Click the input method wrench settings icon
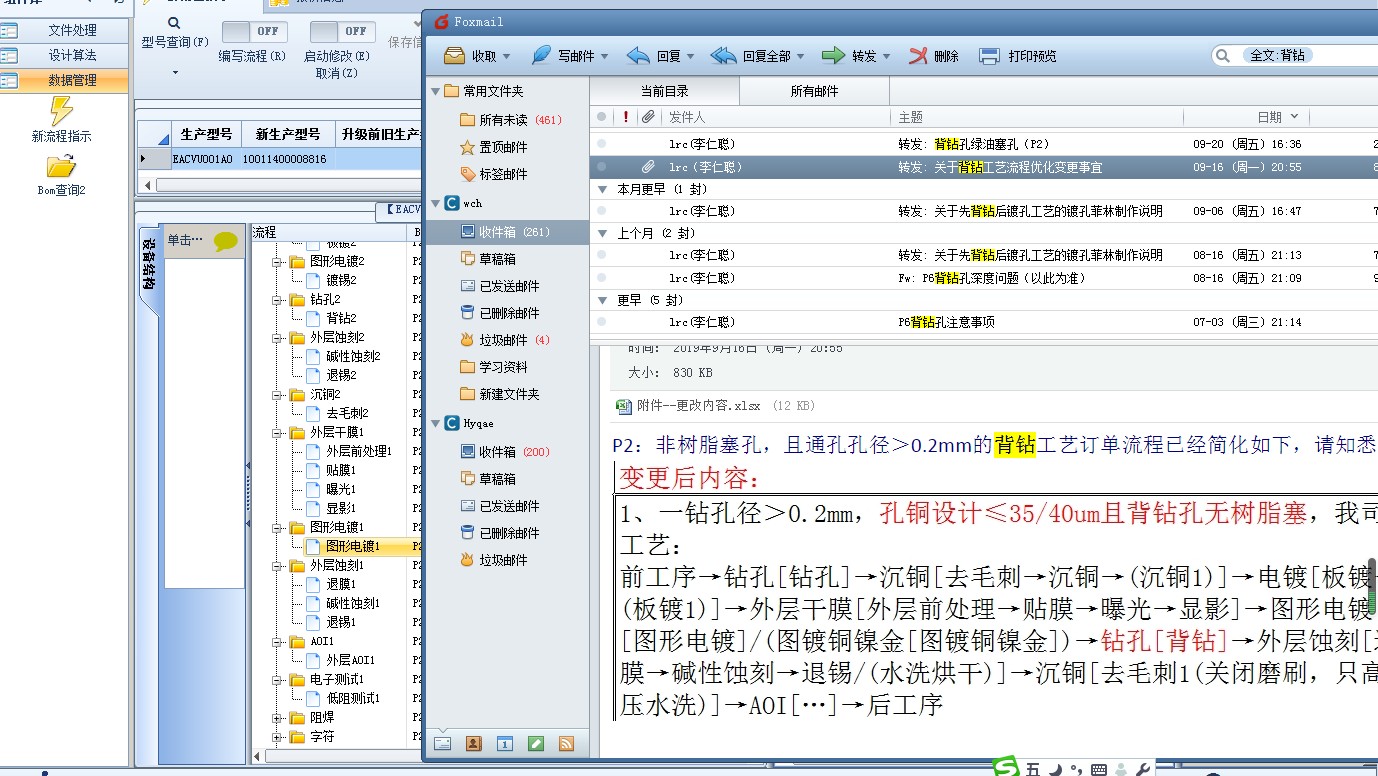The width and height of the screenshot is (1378, 776). tap(1144, 769)
